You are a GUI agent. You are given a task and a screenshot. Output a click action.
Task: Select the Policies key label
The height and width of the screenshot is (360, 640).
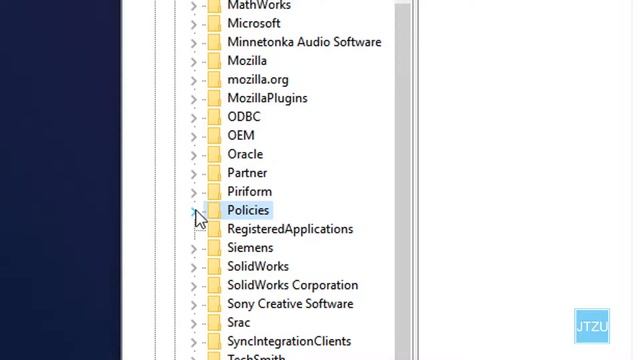point(248,210)
